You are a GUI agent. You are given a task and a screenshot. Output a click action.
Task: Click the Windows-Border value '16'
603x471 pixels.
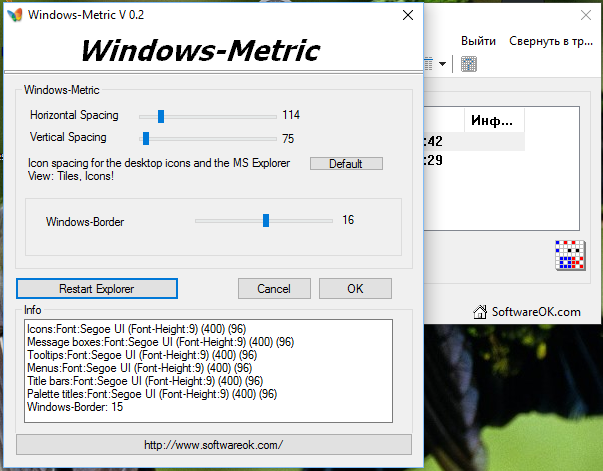(348, 220)
